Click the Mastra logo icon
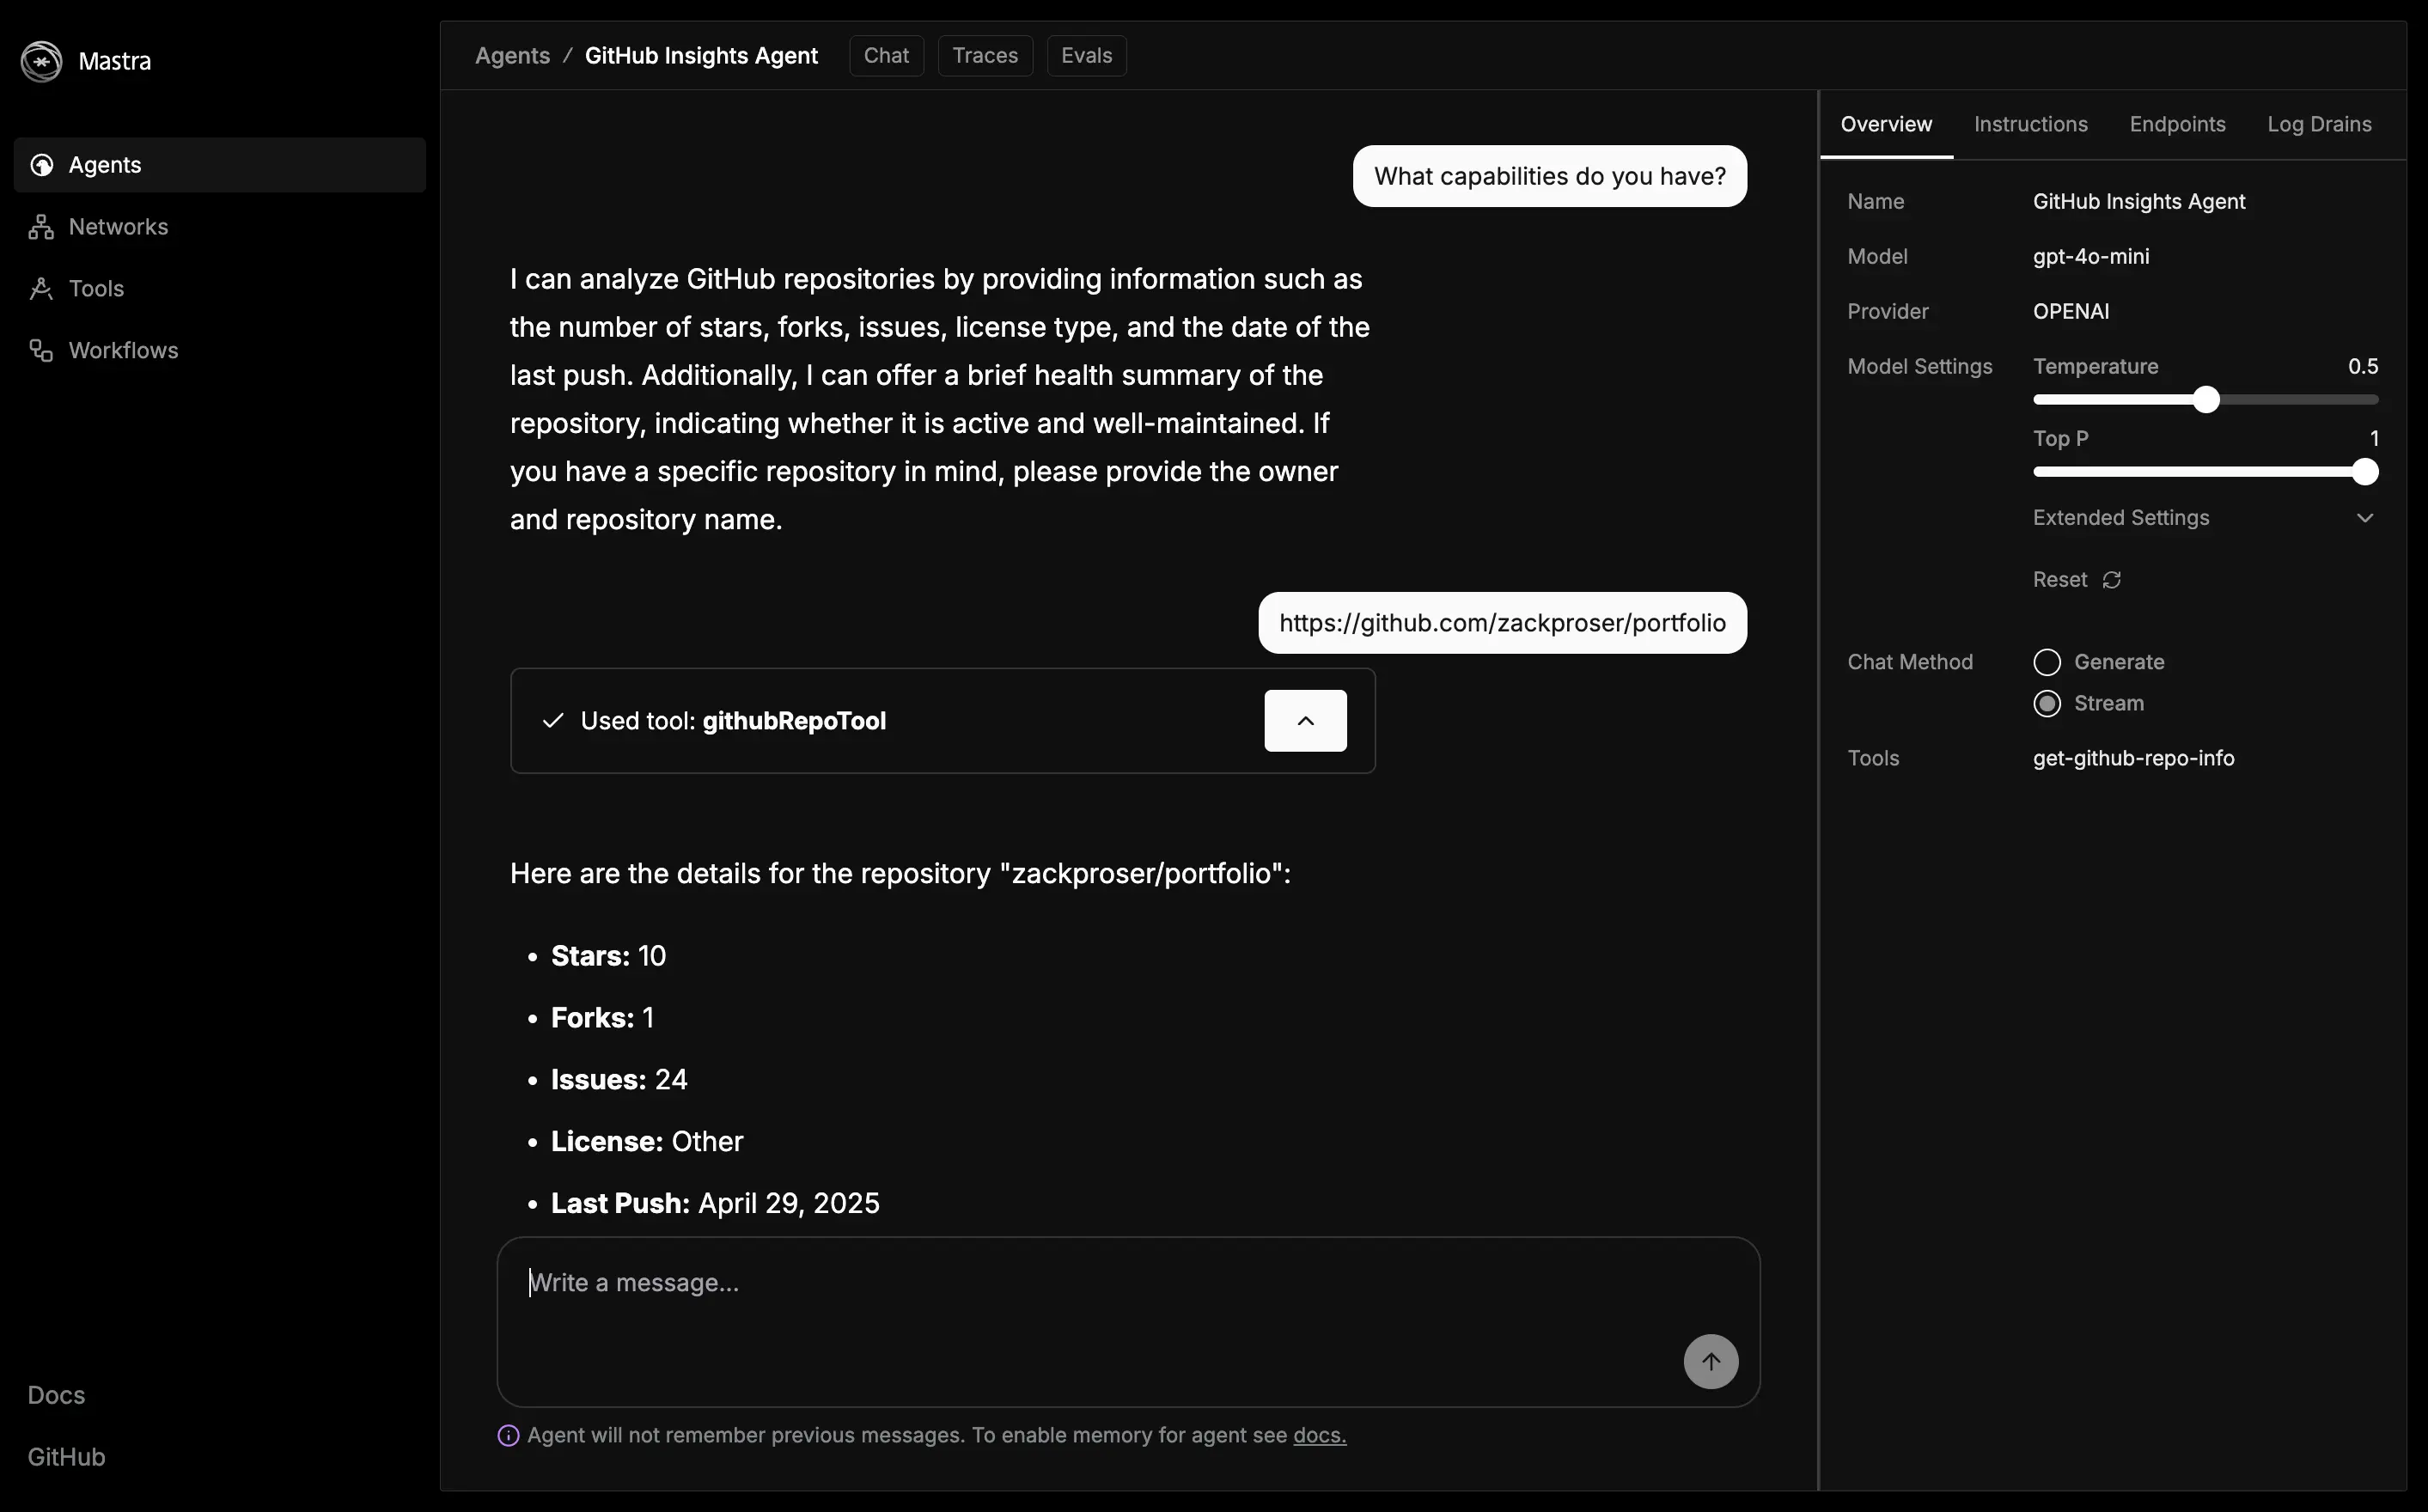2428x1512 pixels. [x=41, y=61]
